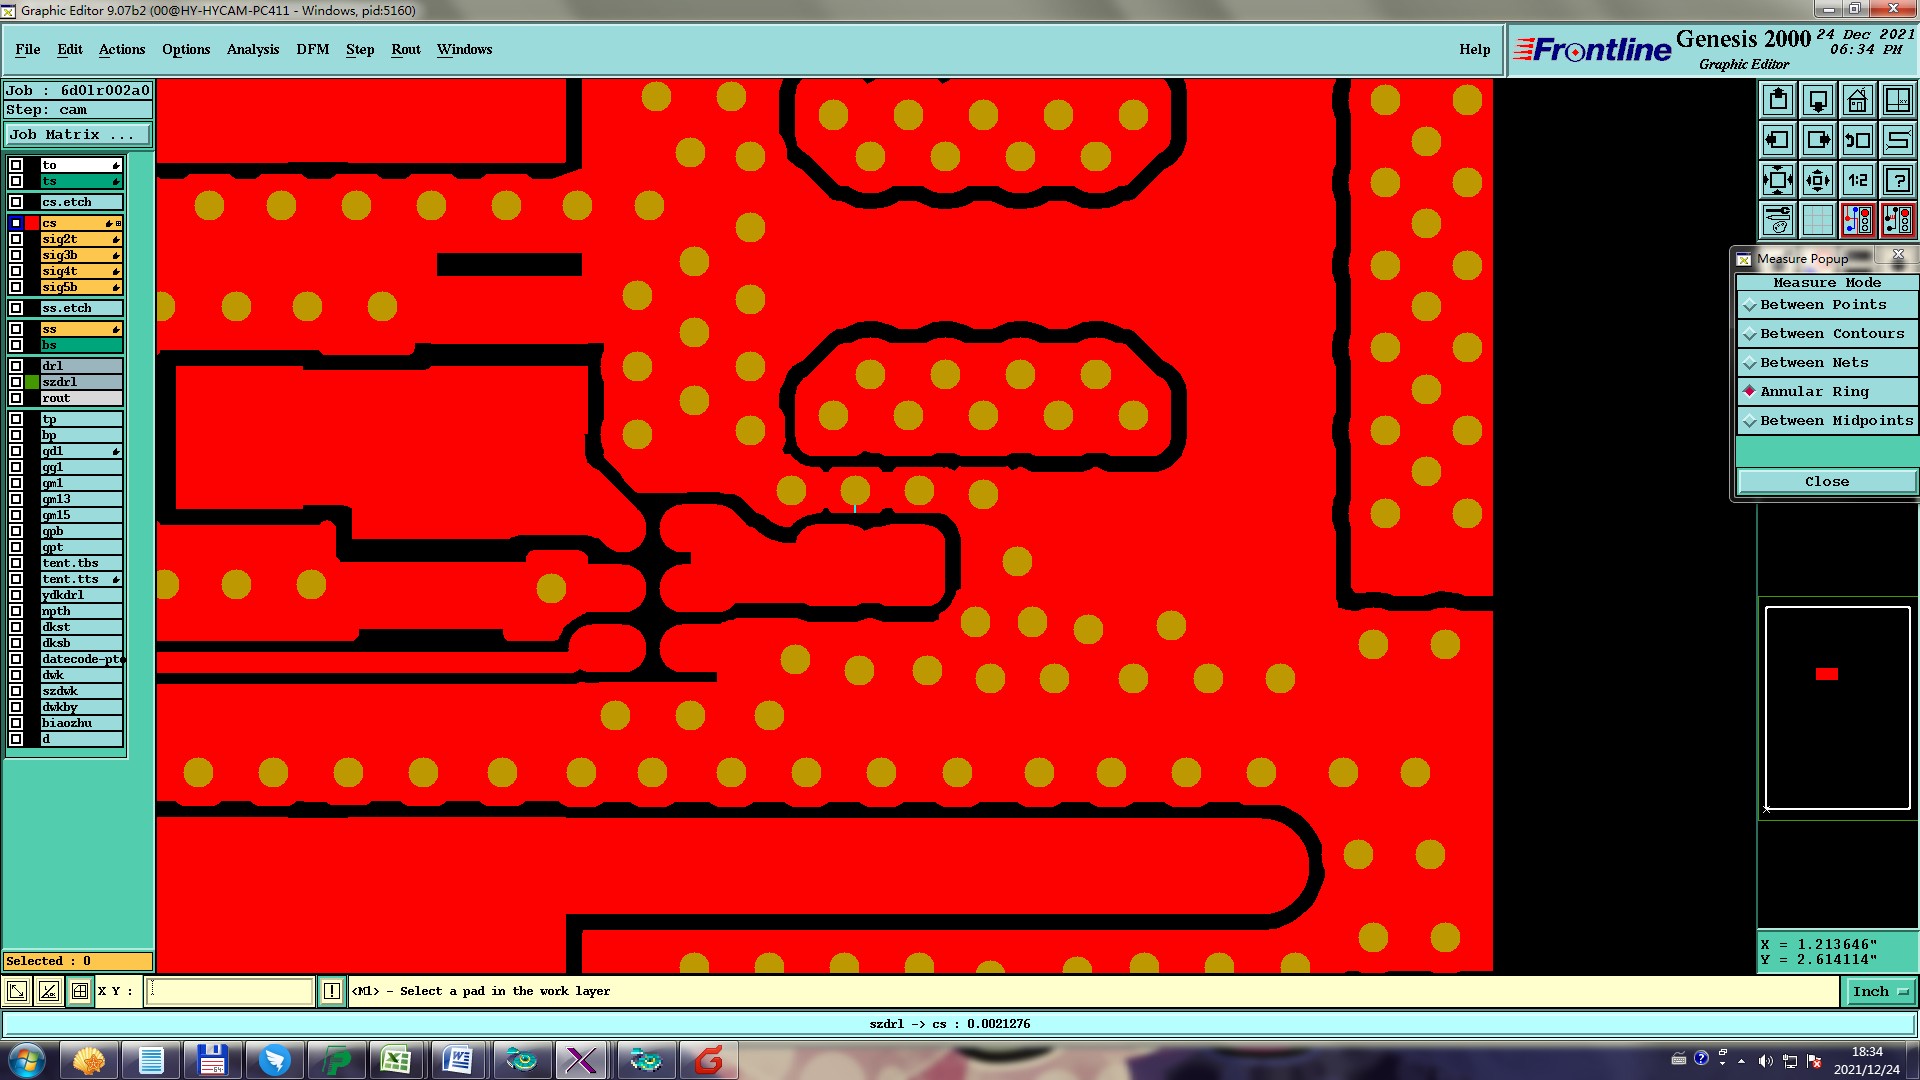This screenshot has height=1080, width=1920.
Task: Click the home view icon
Action: point(1857,100)
